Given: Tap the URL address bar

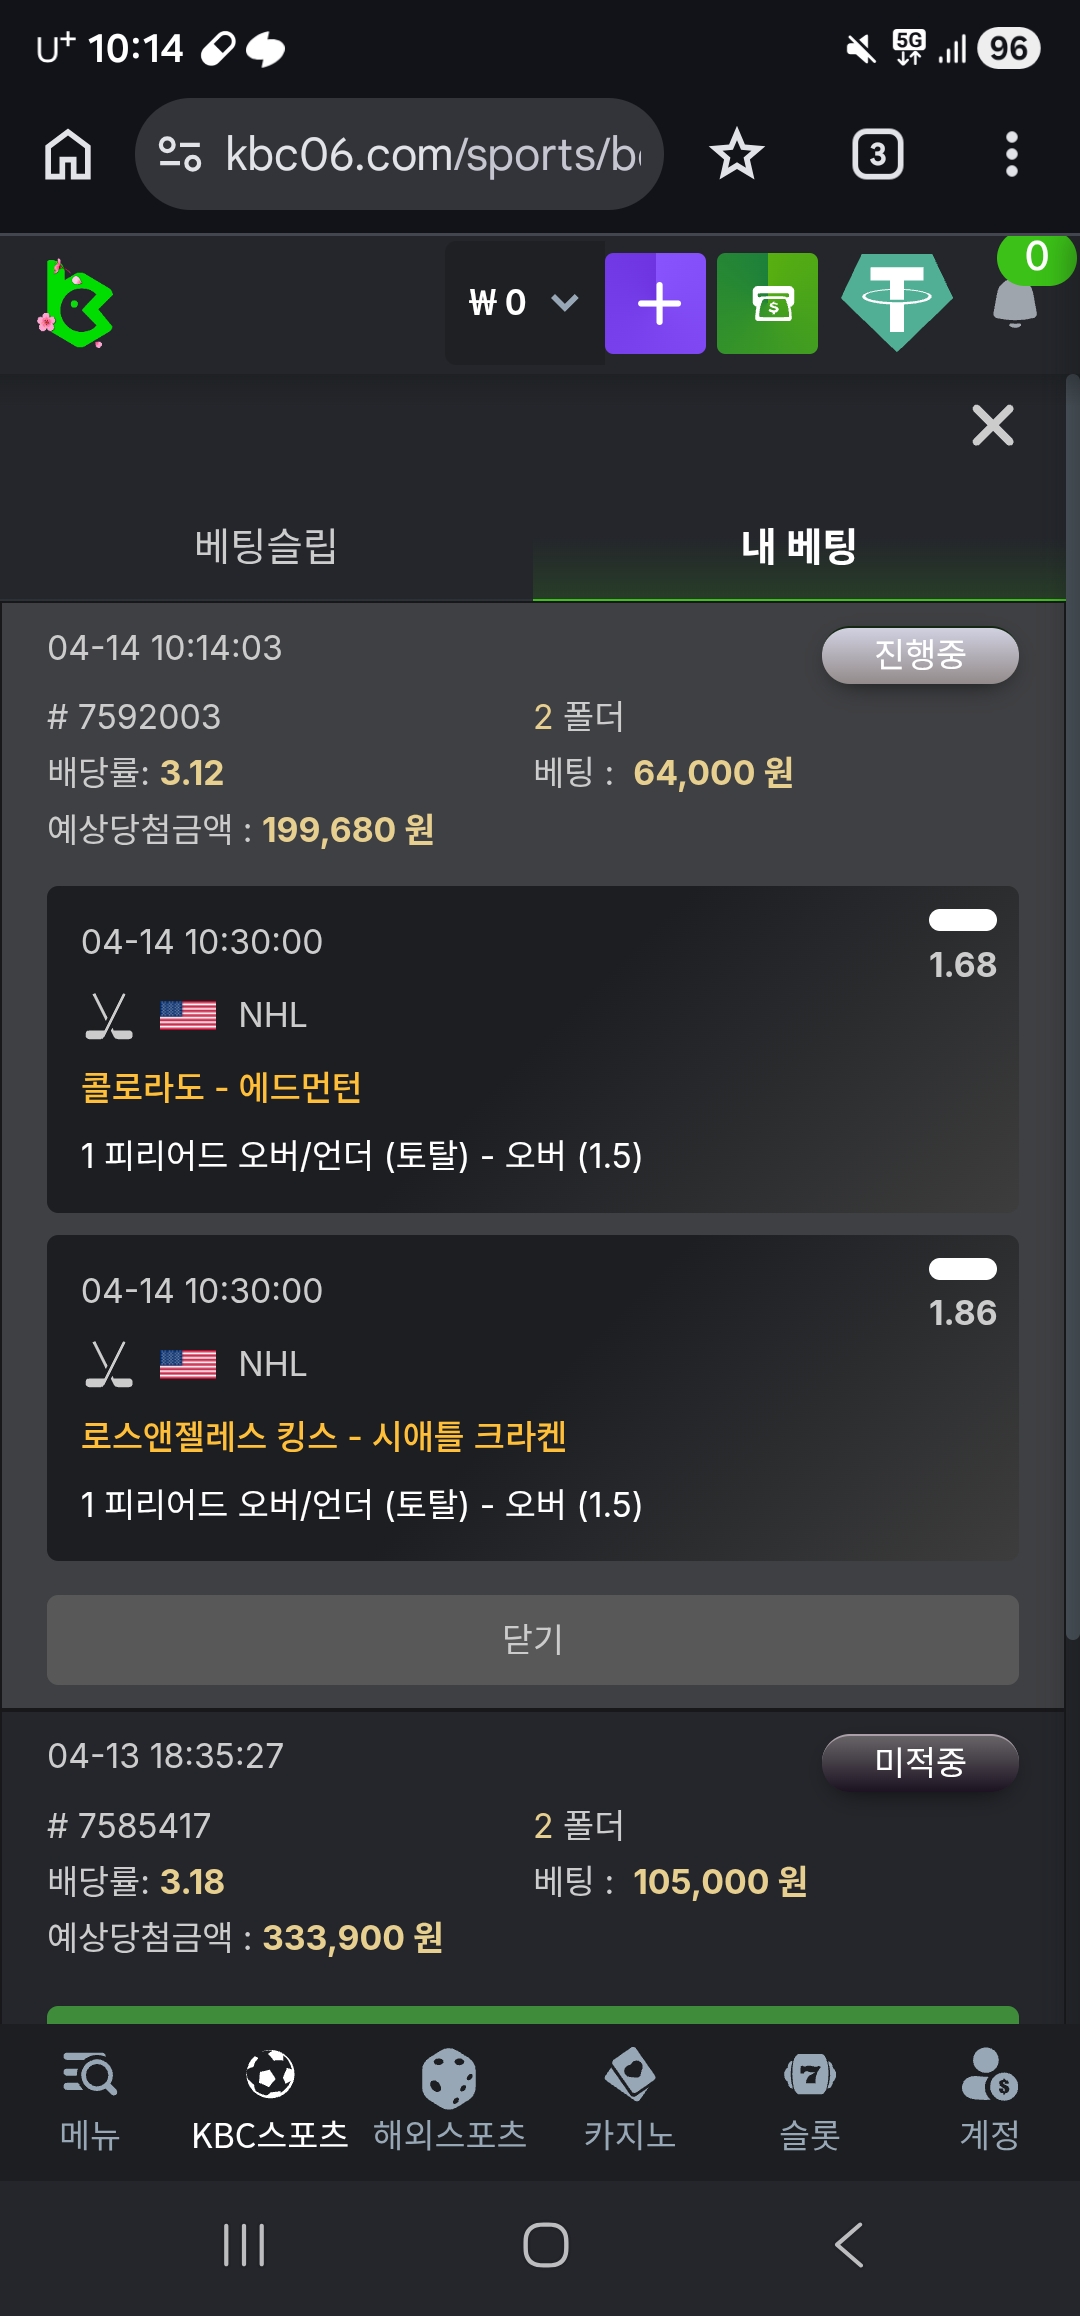Looking at the screenshot, I should 432,155.
